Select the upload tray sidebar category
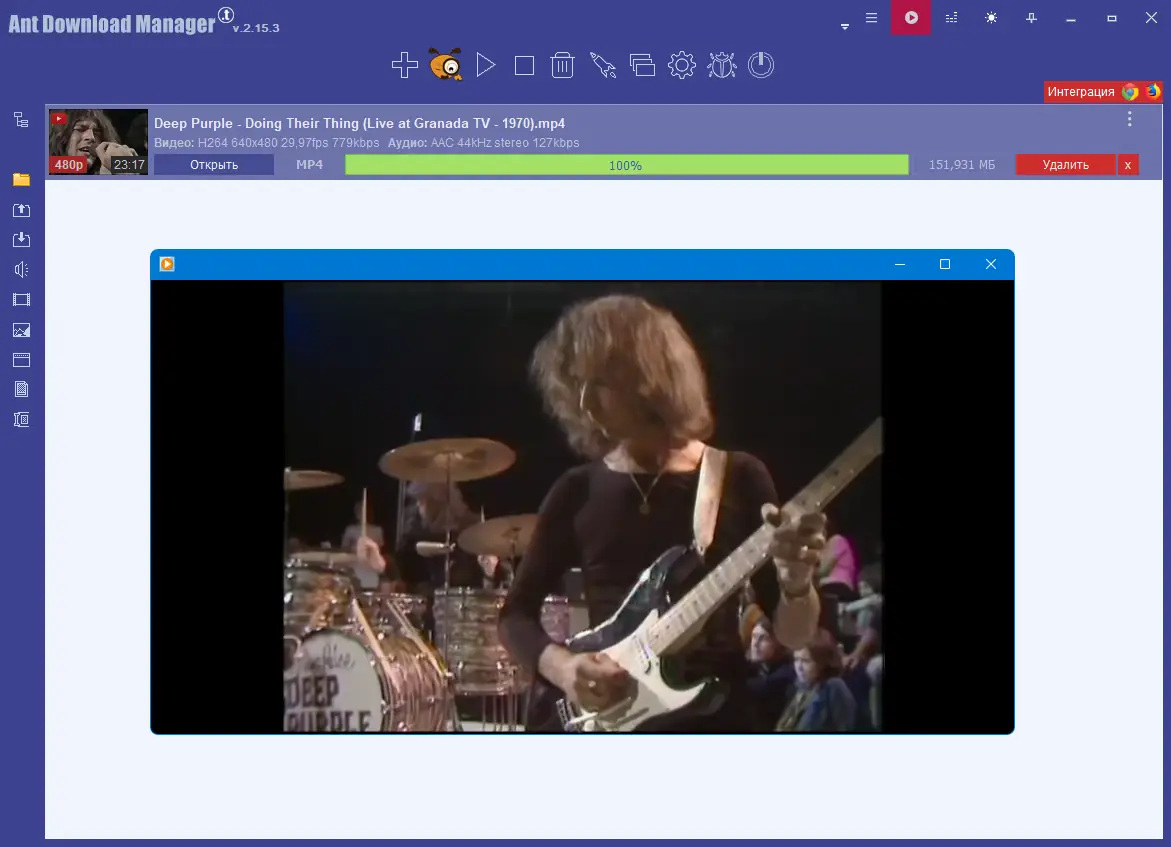Viewport: 1171px width, 847px height. (x=22, y=210)
